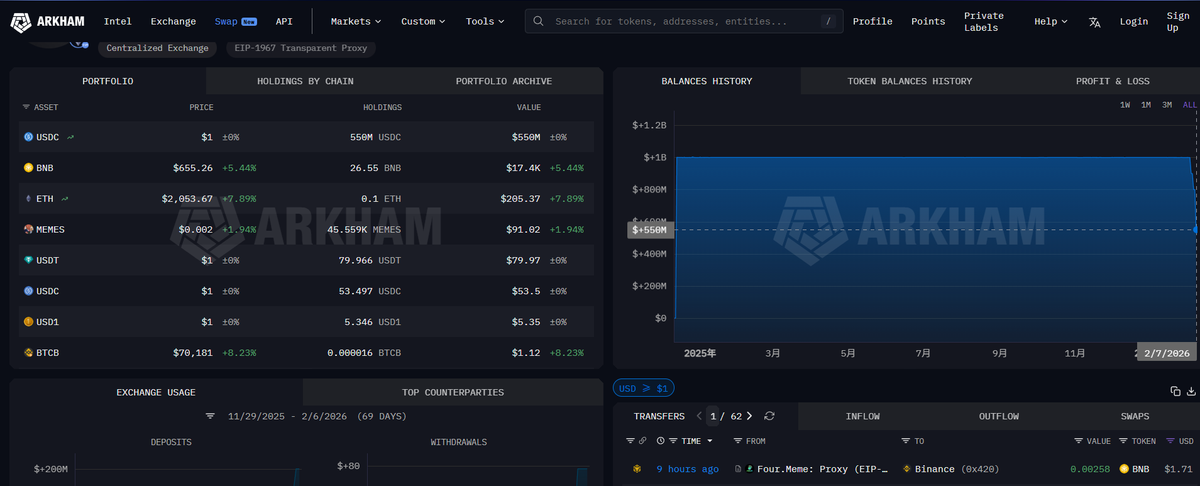
Task: Click the filter icon beside FROM
Action: 737,441
